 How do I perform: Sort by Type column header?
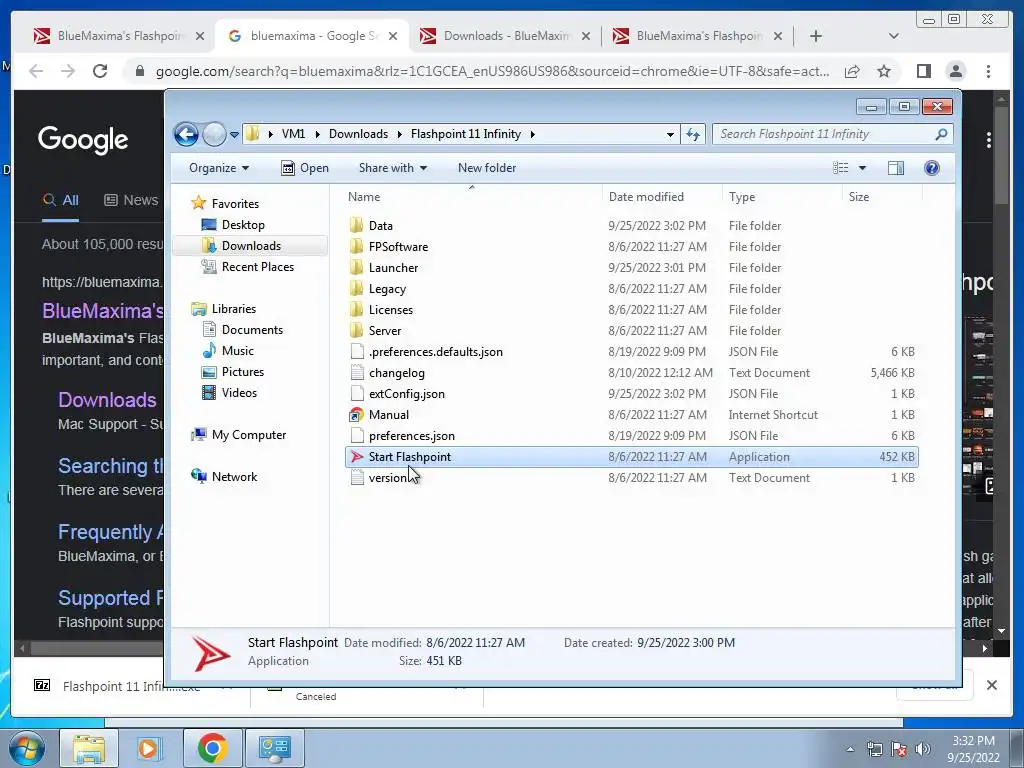coord(742,197)
